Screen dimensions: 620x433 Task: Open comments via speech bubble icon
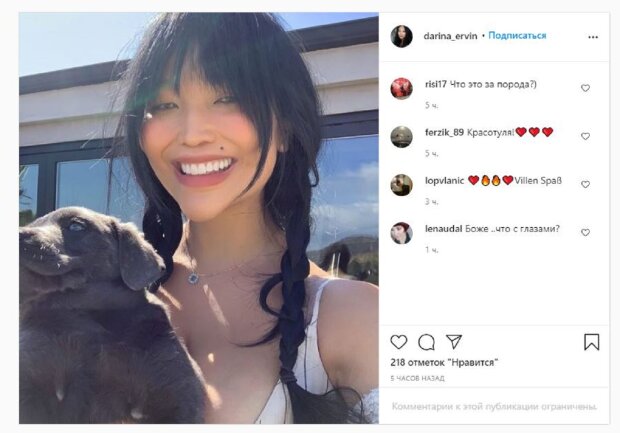(426, 342)
